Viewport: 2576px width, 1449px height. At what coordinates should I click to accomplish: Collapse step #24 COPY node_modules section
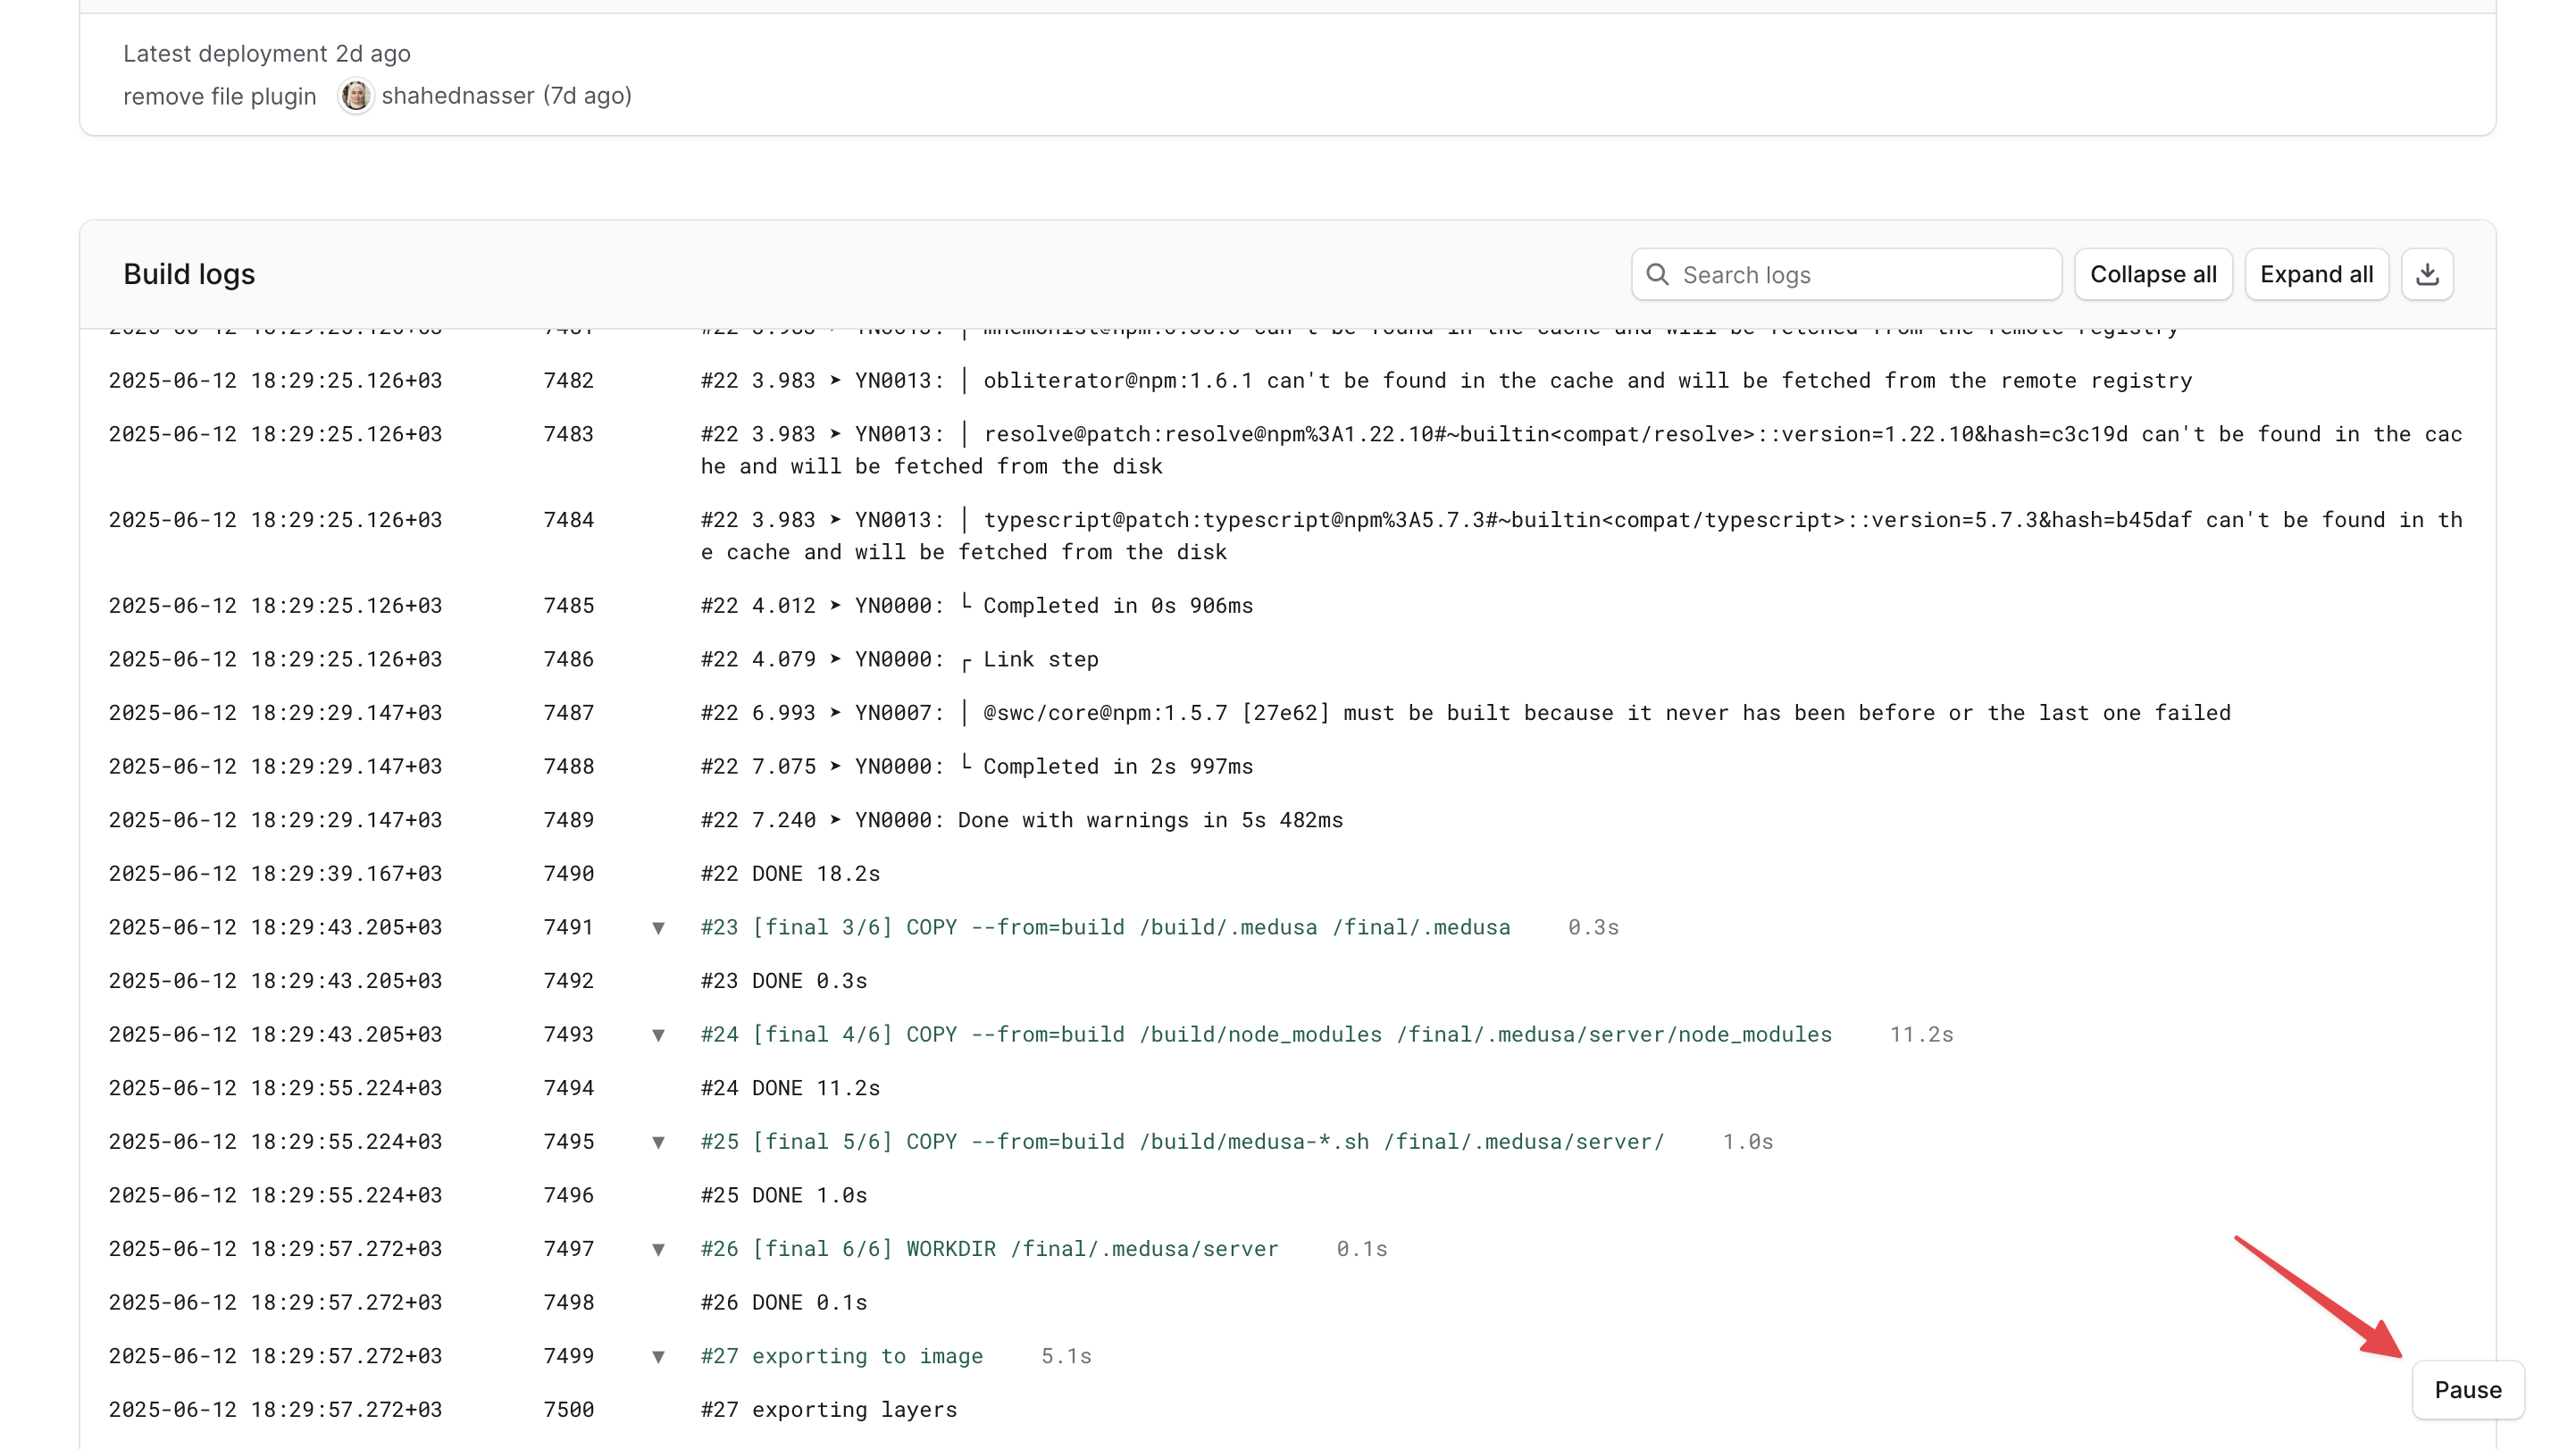pos(658,1035)
